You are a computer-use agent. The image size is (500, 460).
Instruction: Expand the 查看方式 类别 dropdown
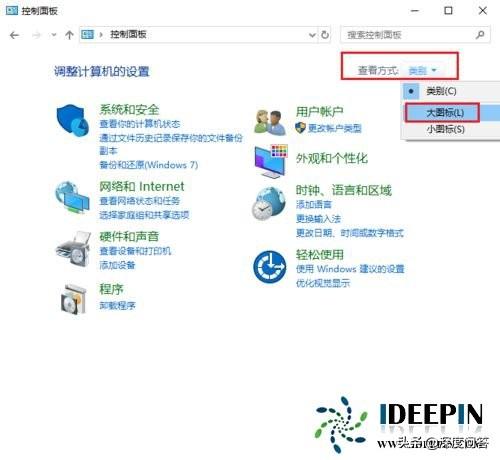pyautogui.click(x=423, y=71)
